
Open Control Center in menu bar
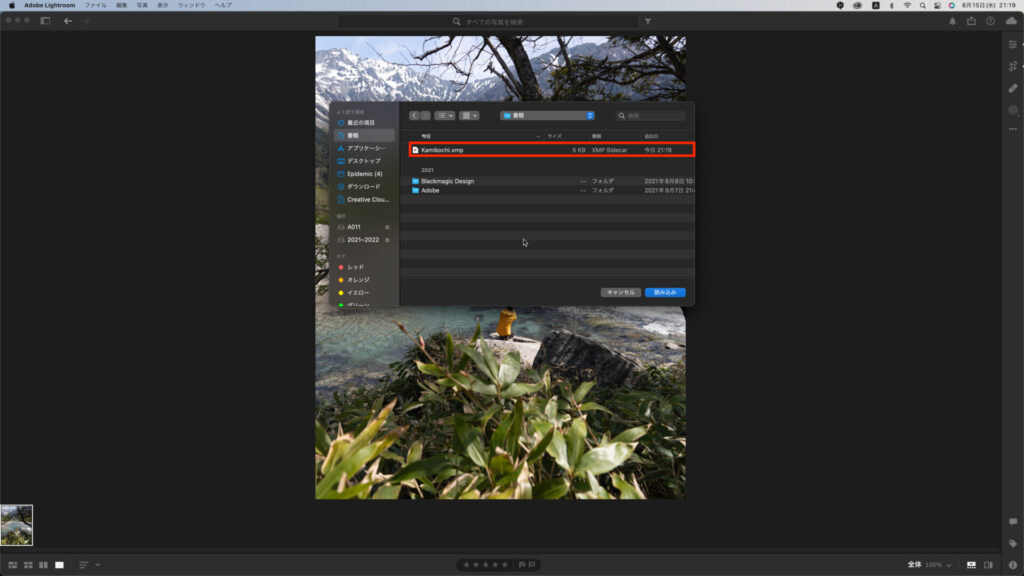pyautogui.click(x=937, y=5)
